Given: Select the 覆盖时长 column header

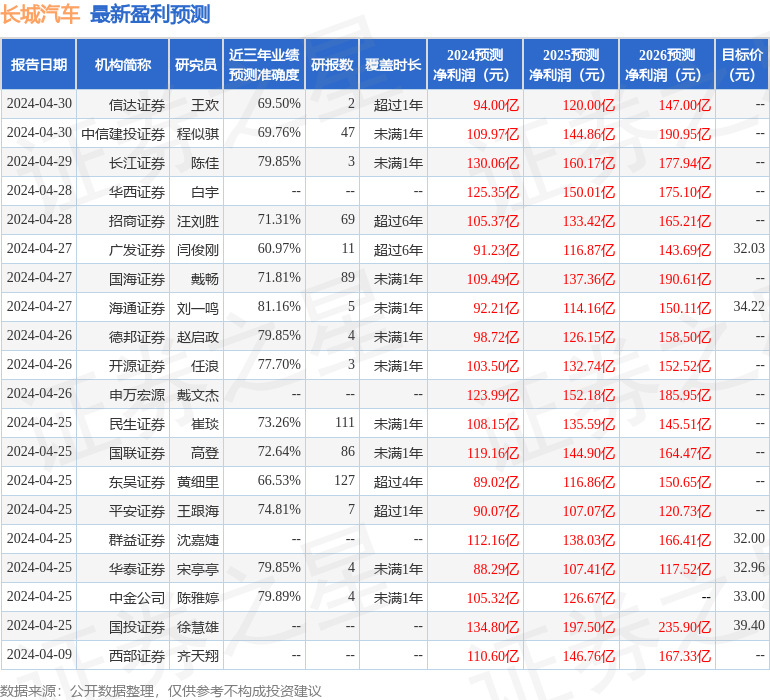Looking at the screenshot, I should point(393,64).
